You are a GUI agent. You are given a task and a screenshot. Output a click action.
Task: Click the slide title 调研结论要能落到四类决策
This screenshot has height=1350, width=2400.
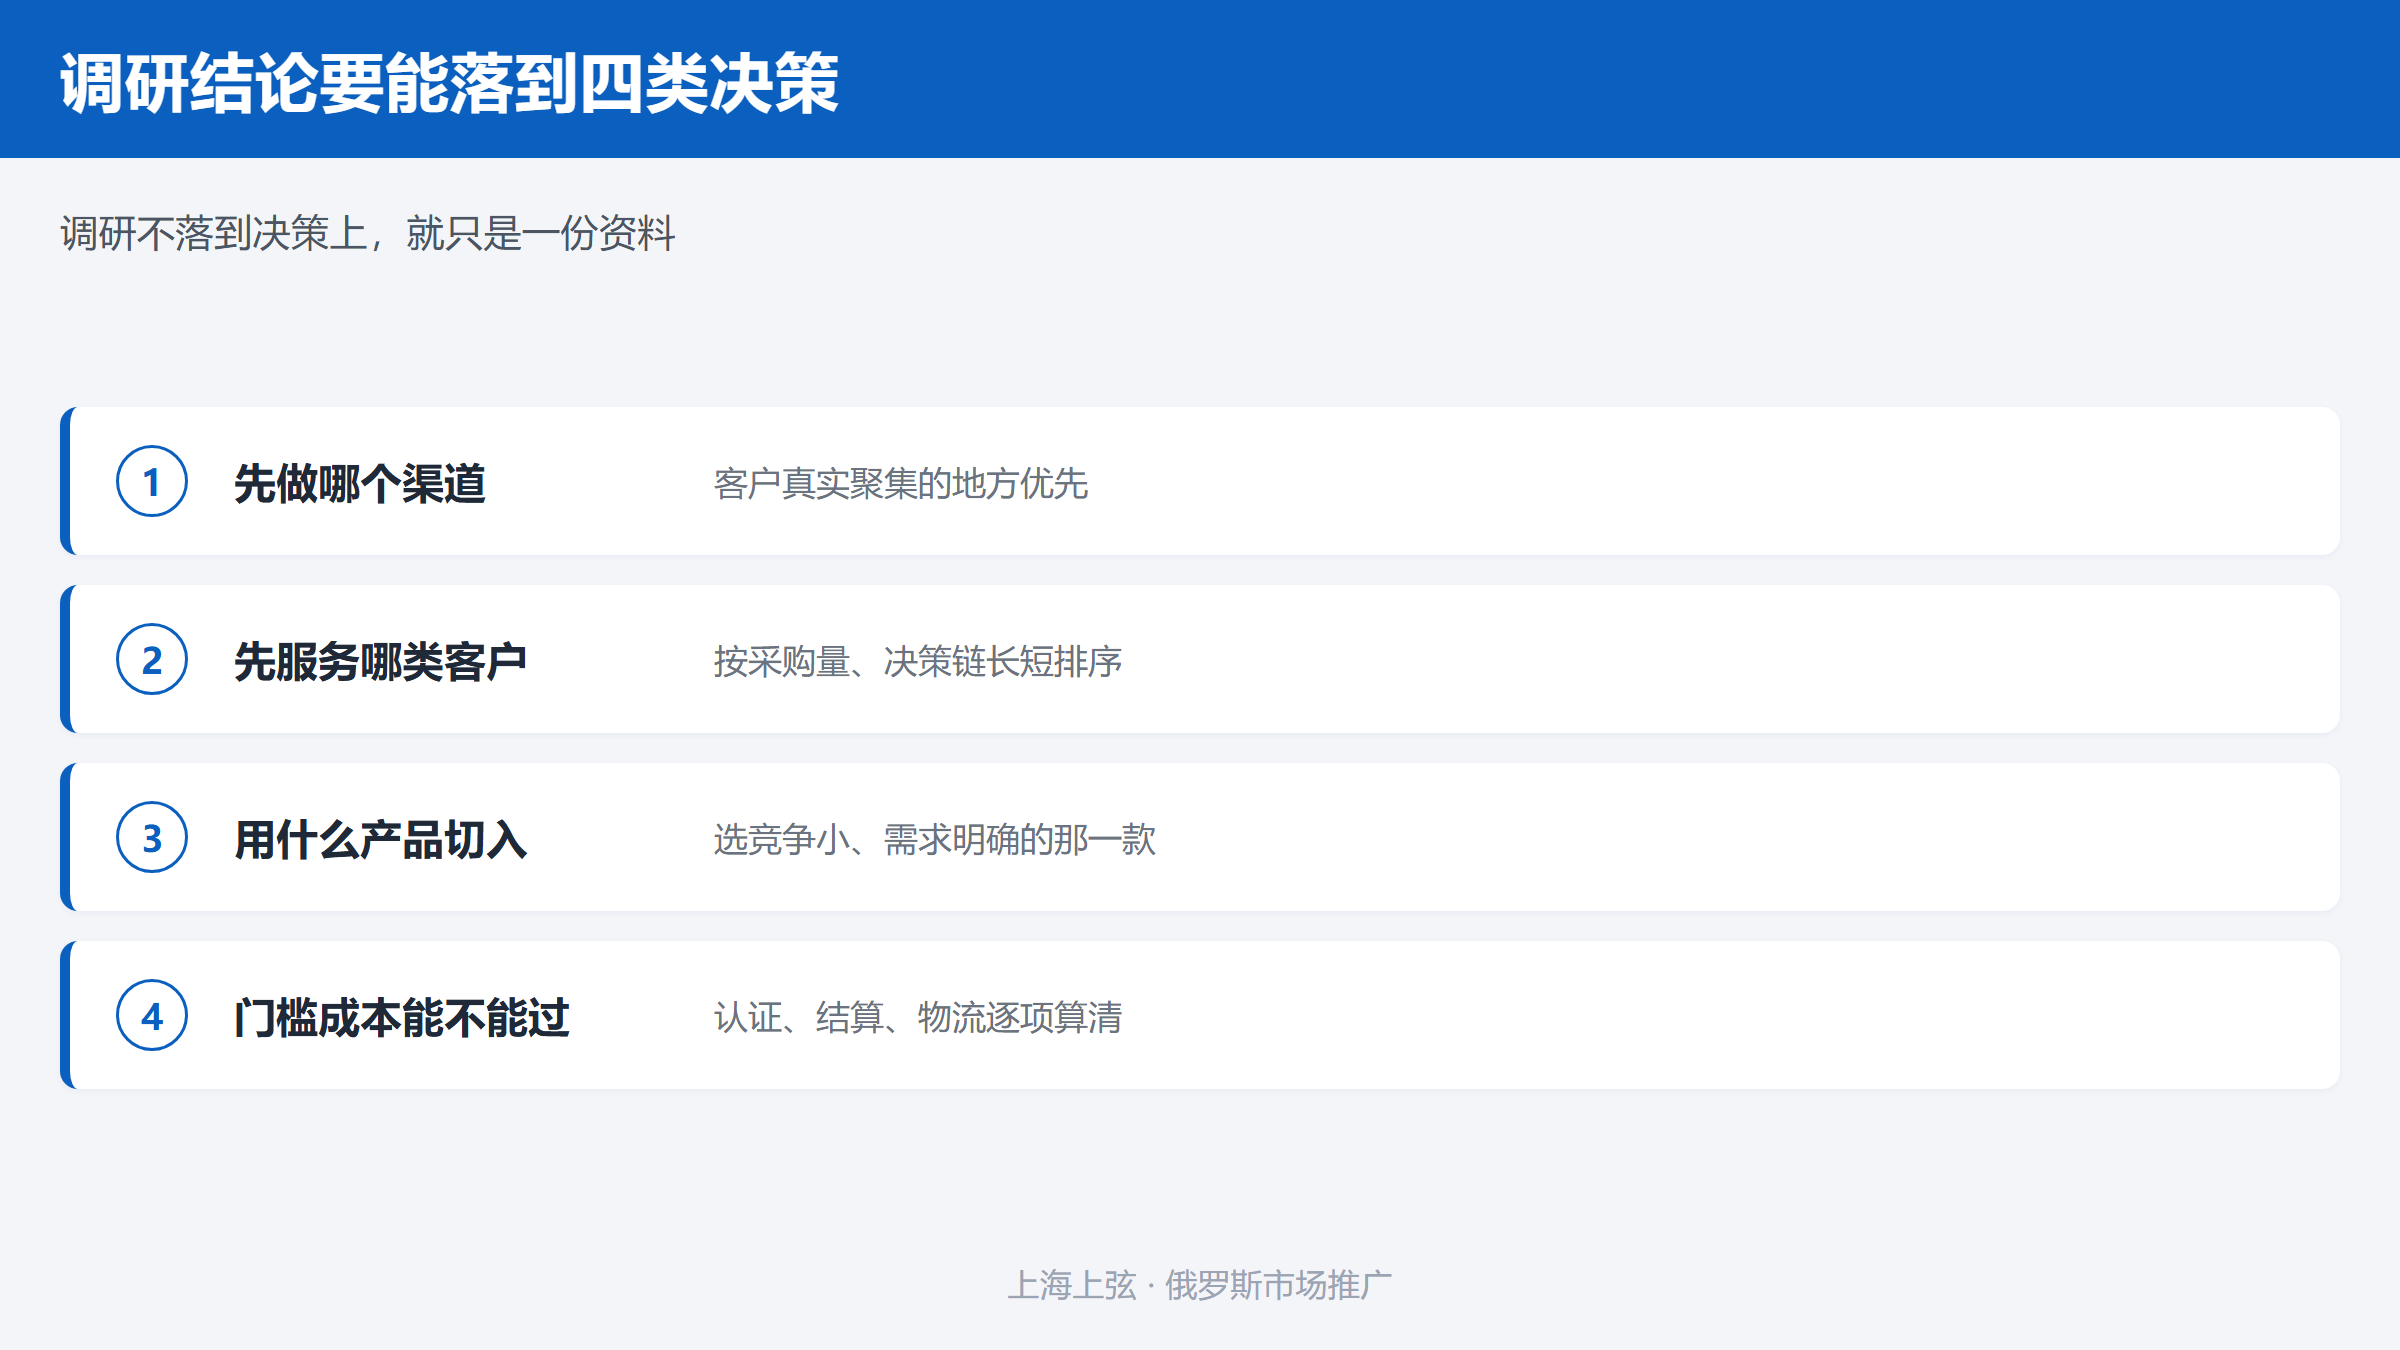(x=449, y=83)
